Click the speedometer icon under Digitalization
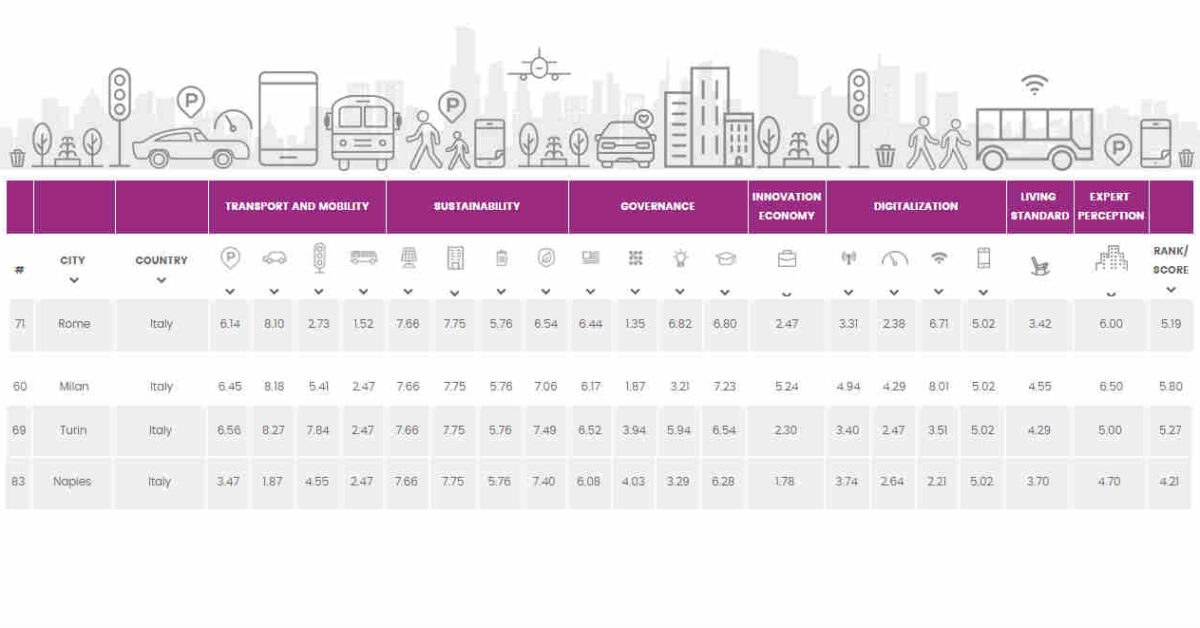1200x628 pixels. click(894, 259)
